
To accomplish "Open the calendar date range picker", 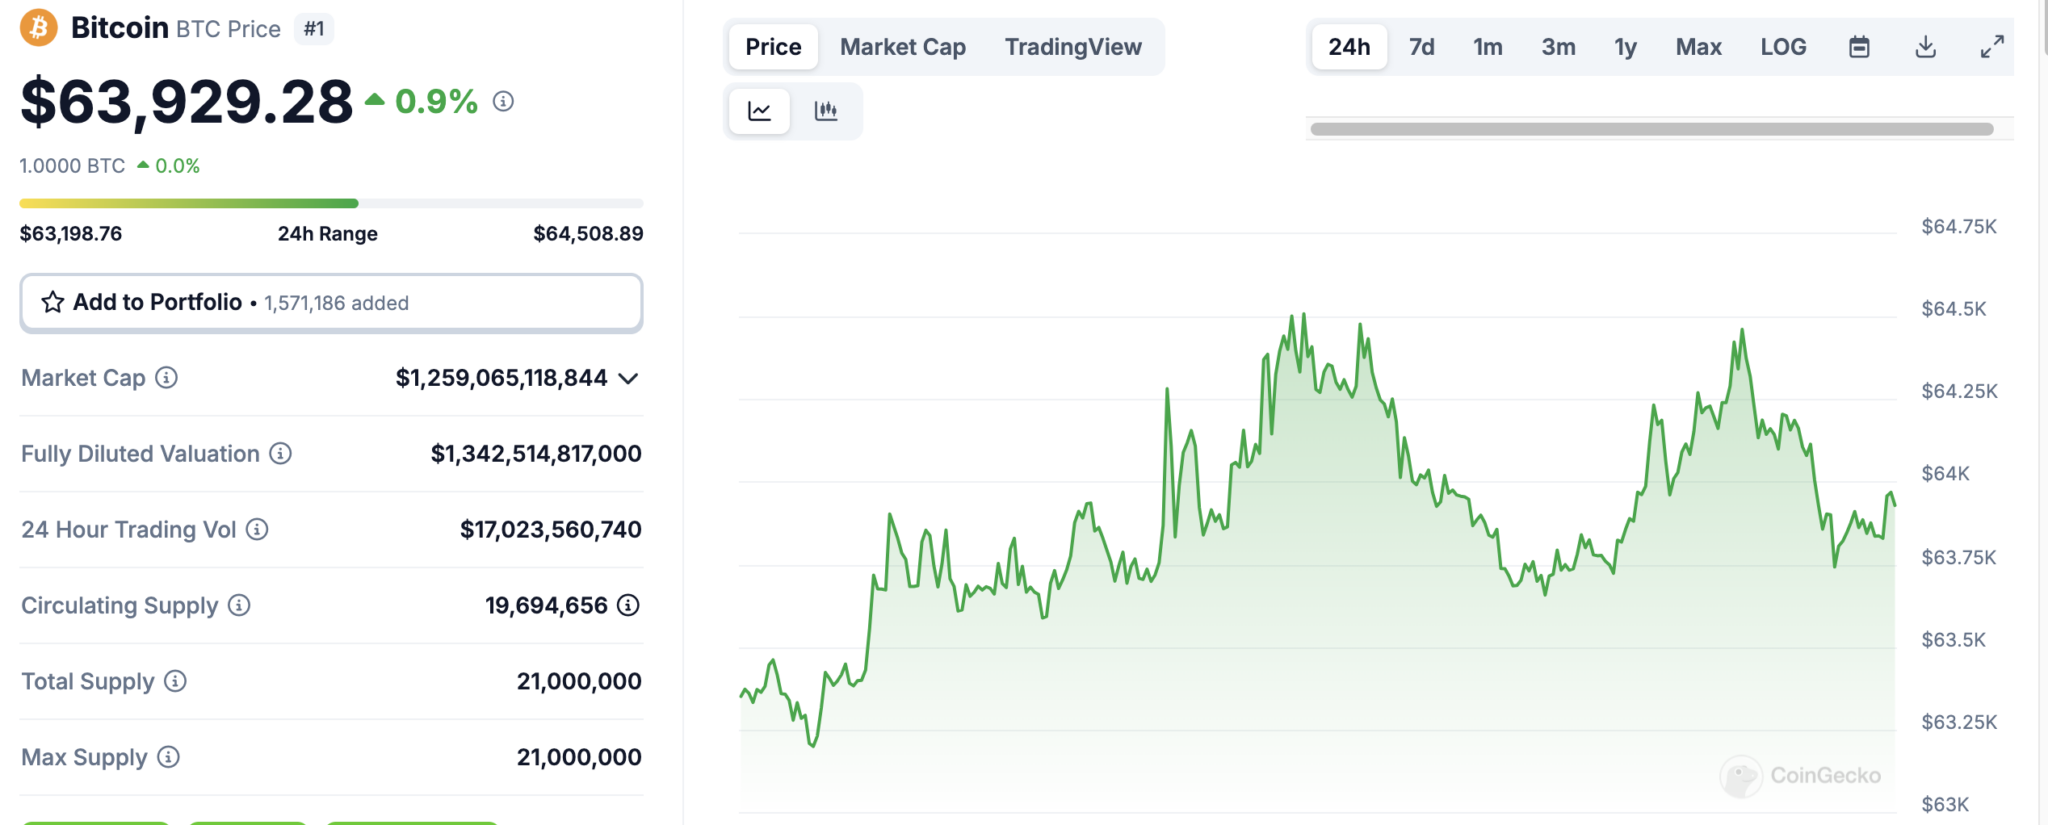I will tap(1859, 47).
